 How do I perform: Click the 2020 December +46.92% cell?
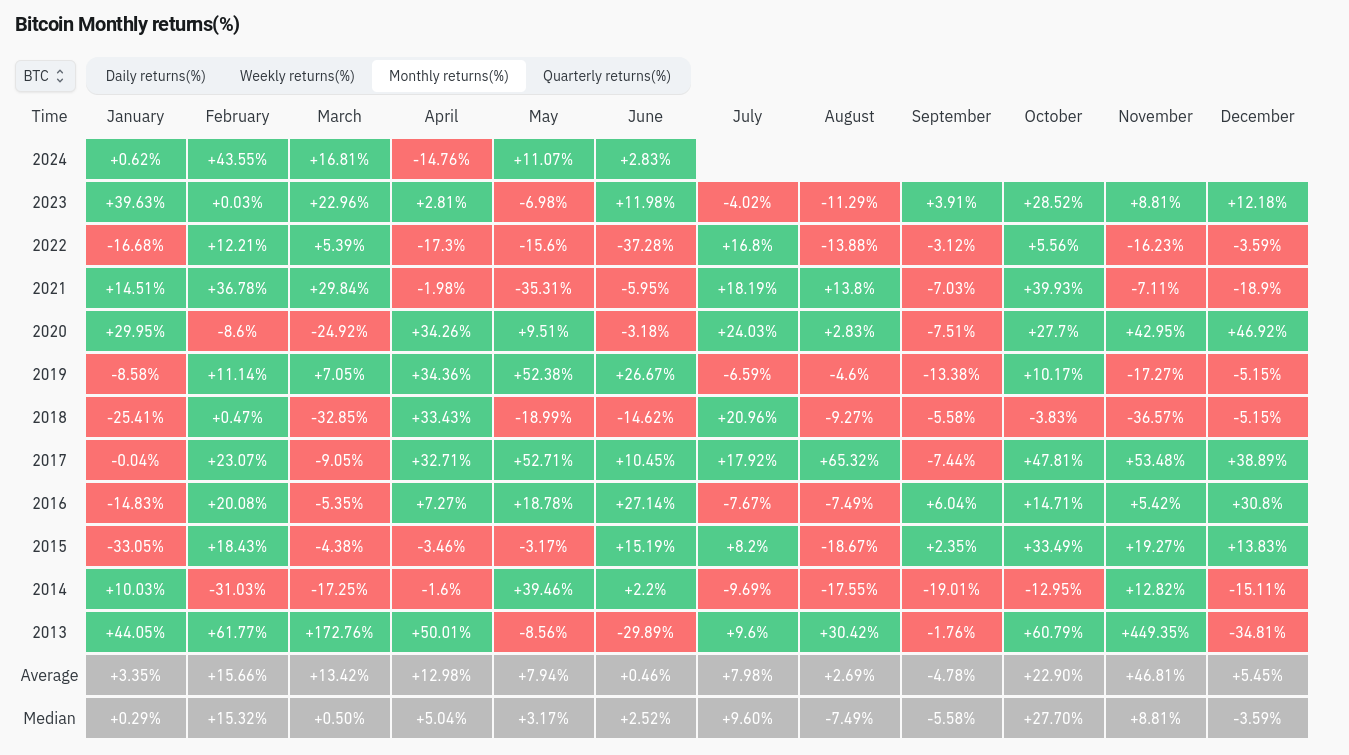[x=1257, y=331]
